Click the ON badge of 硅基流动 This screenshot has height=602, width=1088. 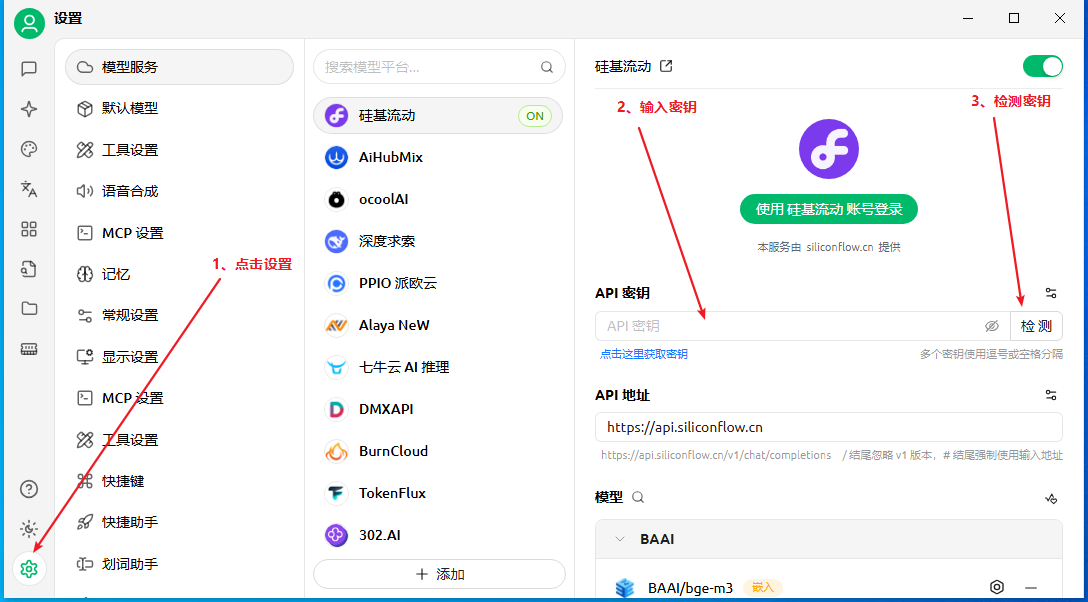tap(535, 116)
